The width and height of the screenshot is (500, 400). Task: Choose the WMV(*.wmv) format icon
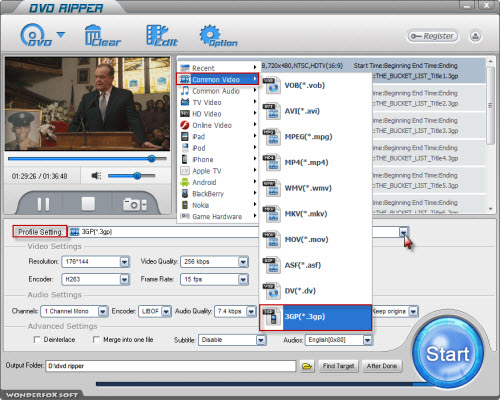point(271,188)
